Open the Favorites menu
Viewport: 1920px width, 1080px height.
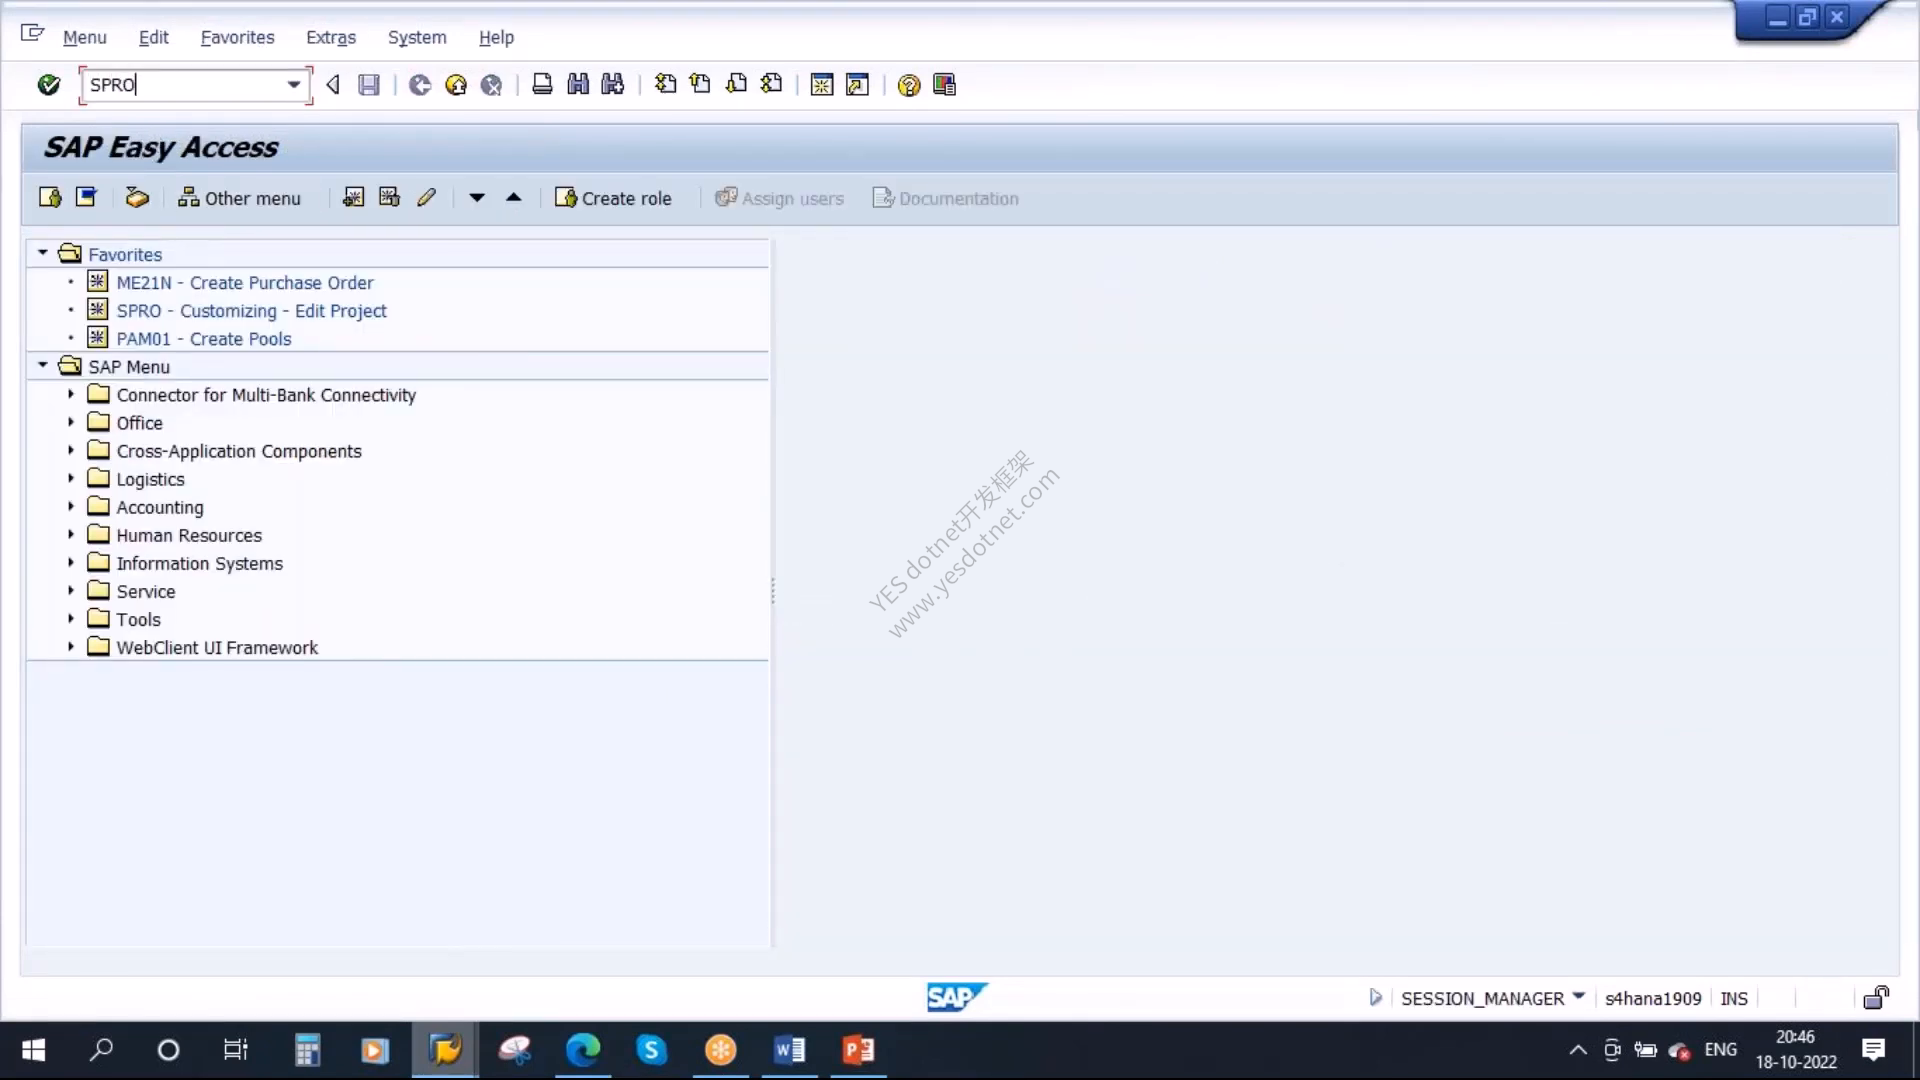pyautogui.click(x=237, y=37)
